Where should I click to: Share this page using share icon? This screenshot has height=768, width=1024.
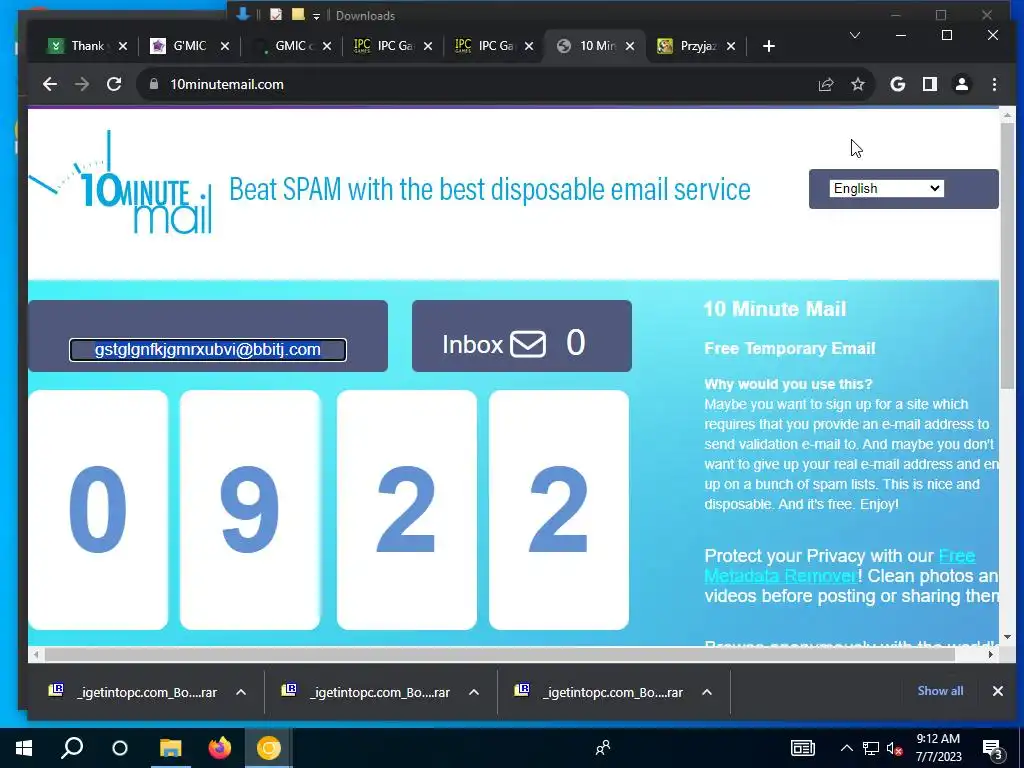(826, 84)
